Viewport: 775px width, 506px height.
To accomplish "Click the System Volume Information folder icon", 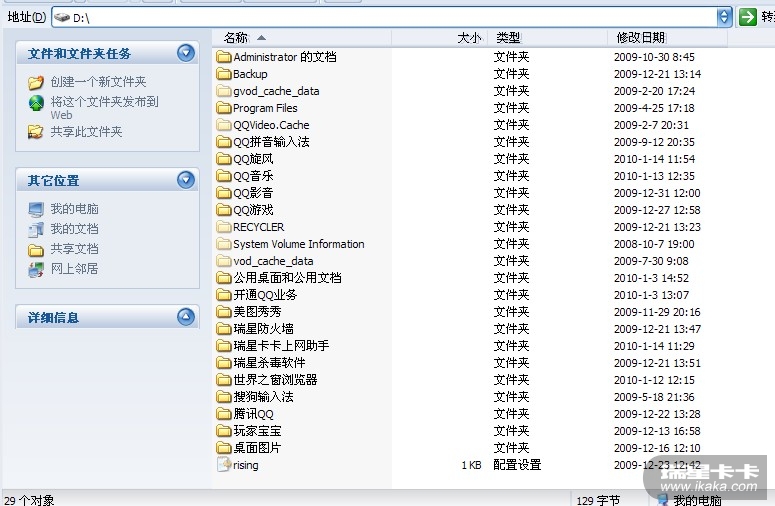I will click(x=224, y=244).
